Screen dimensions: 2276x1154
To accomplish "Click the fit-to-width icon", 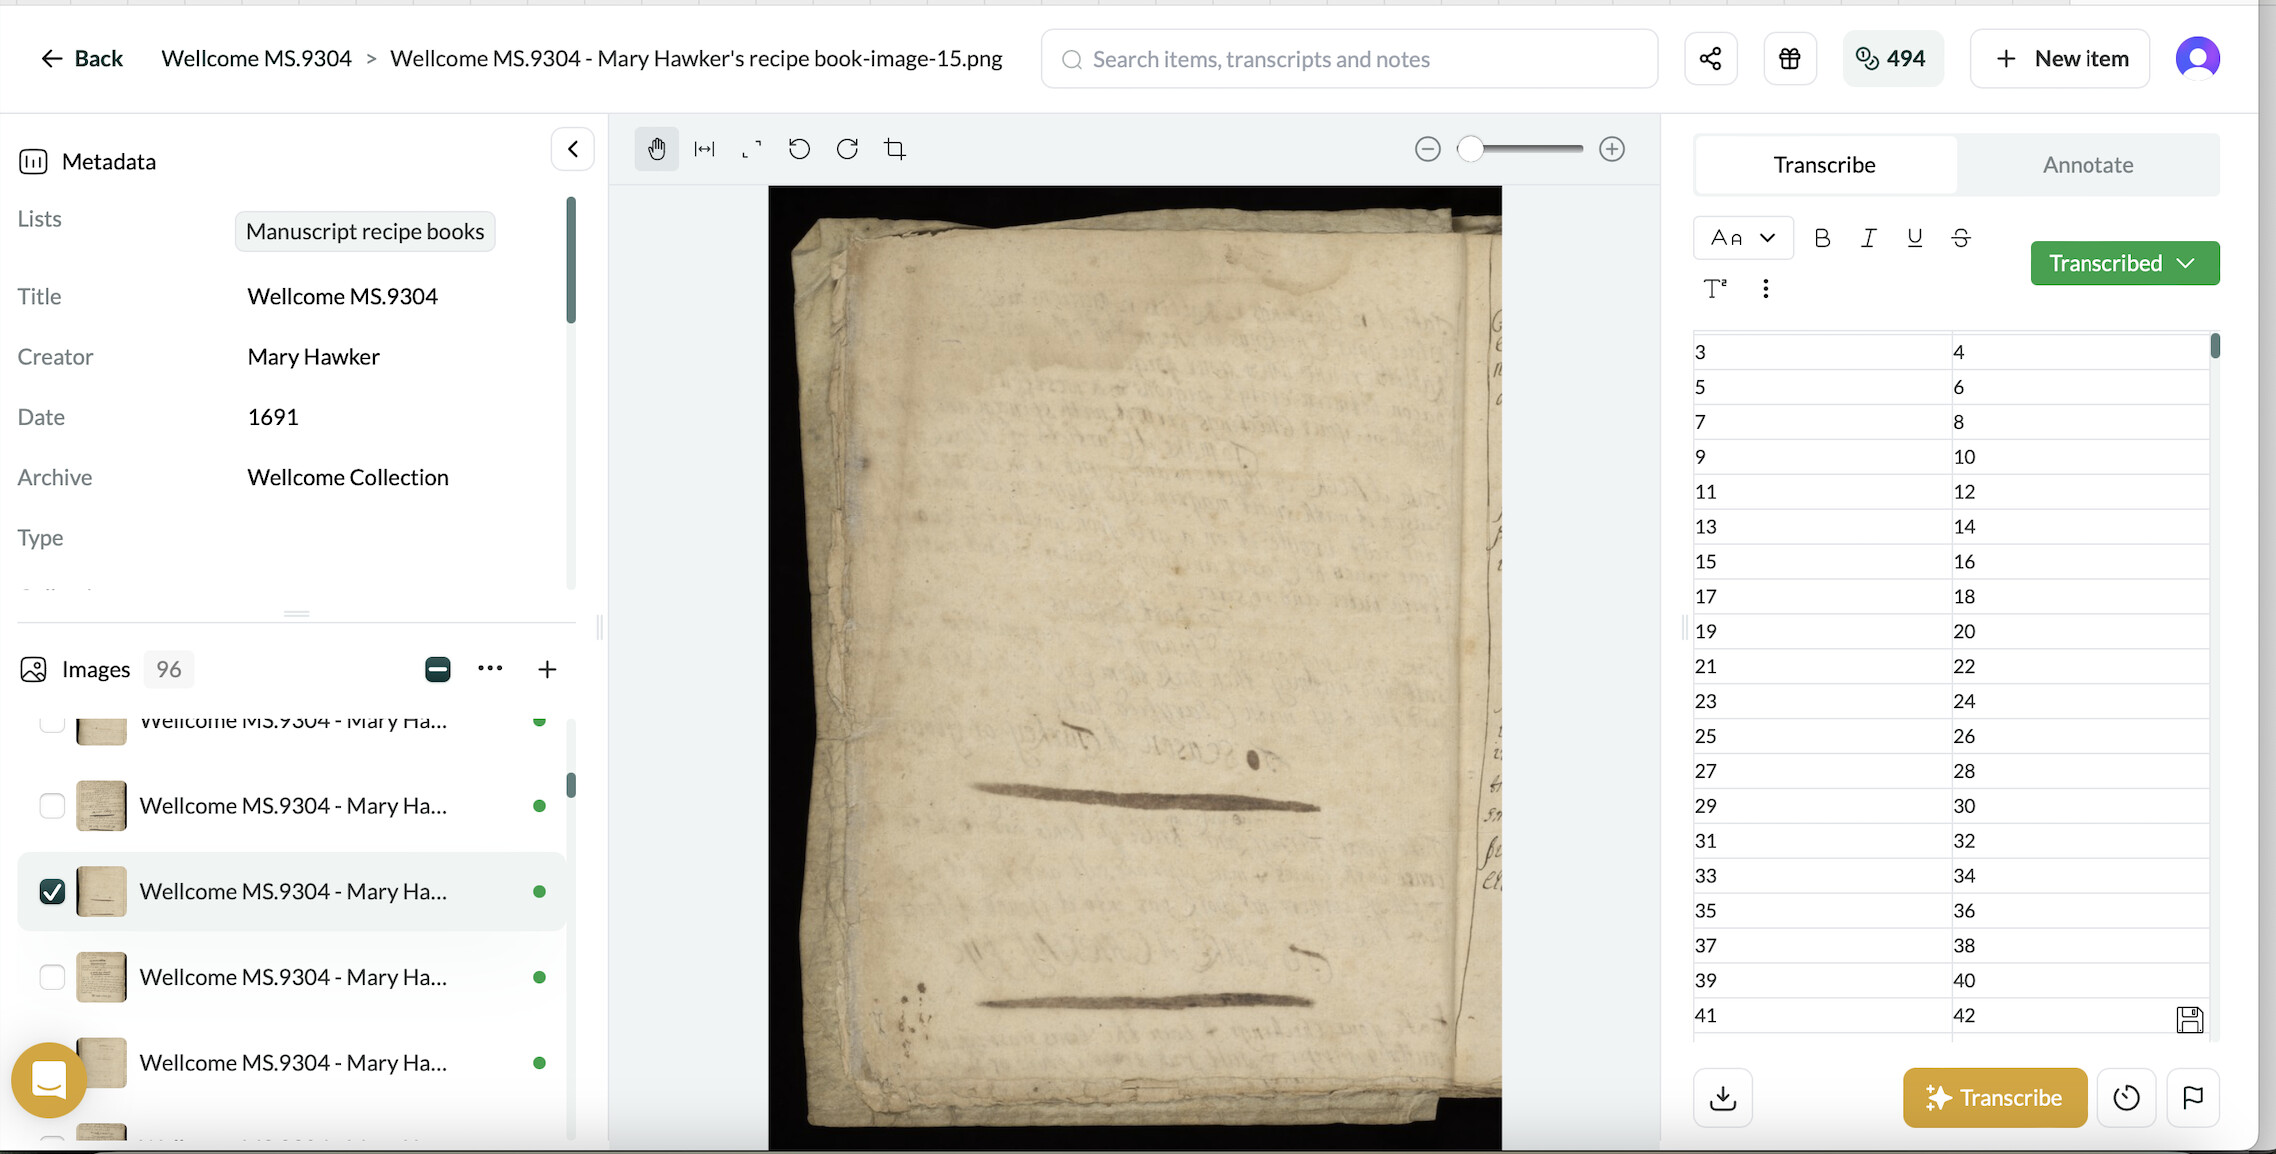I will pos(704,149).
